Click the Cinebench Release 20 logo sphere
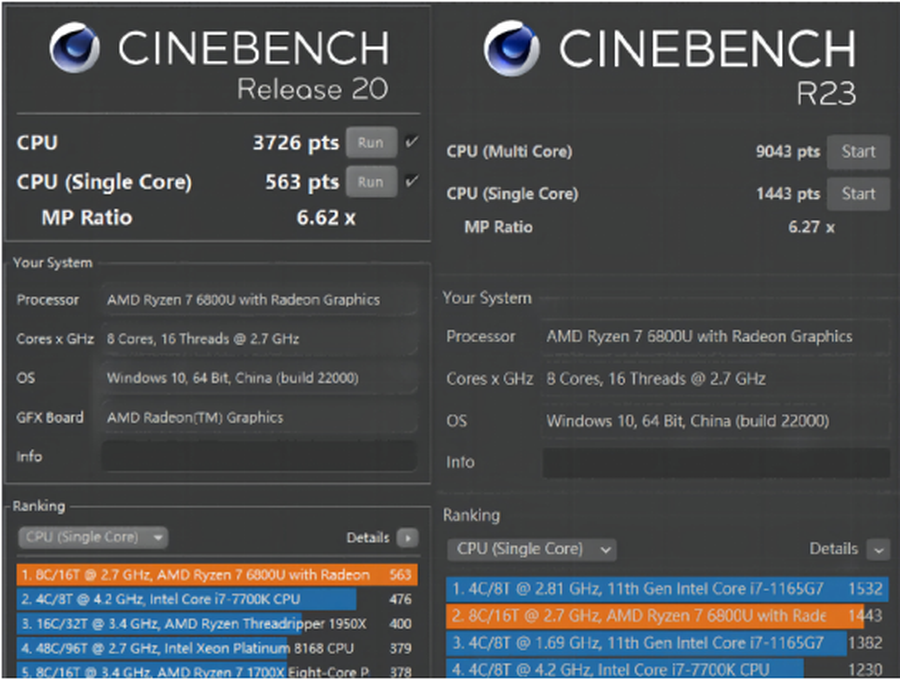Viewport: 900px width, 680px height. [x=75, y=48]
